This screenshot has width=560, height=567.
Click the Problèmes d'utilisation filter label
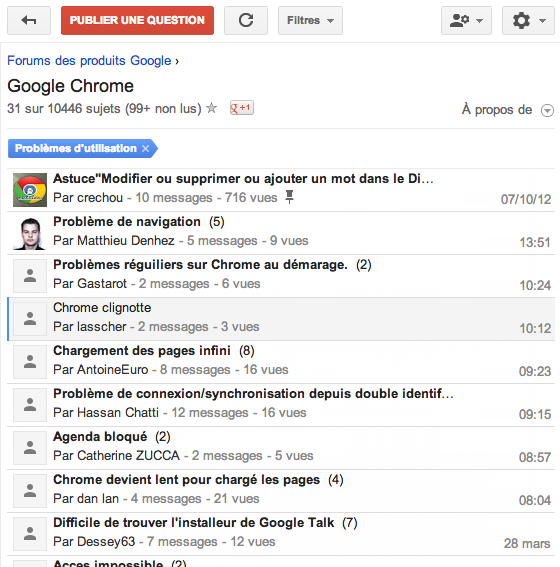[76, 149]
